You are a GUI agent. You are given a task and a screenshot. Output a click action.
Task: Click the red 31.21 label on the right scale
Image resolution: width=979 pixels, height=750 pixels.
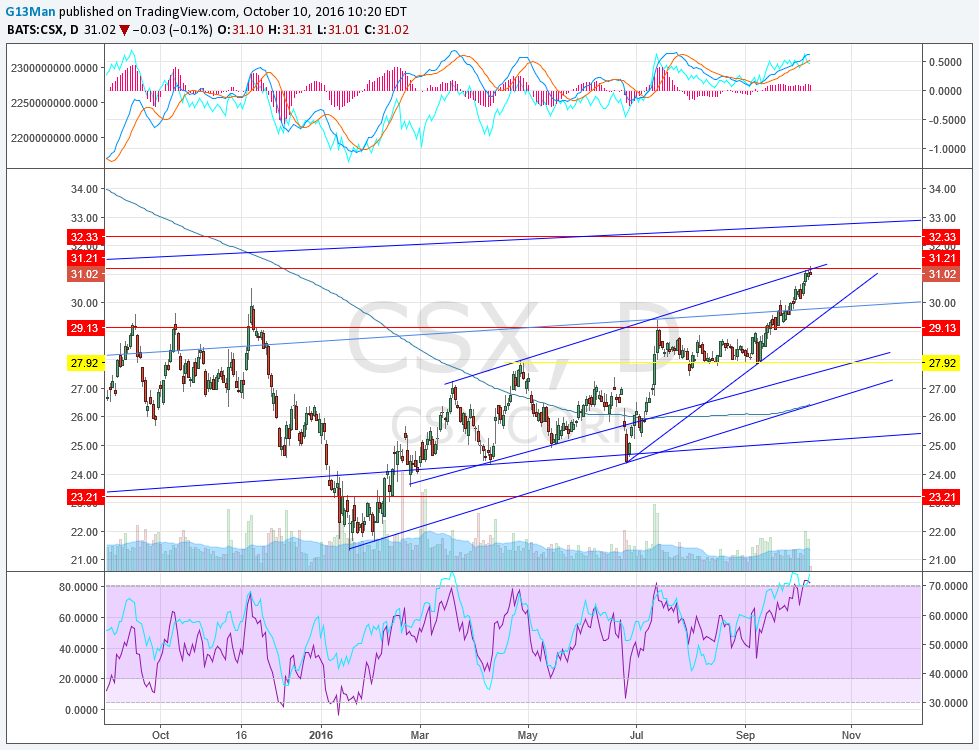941,258
